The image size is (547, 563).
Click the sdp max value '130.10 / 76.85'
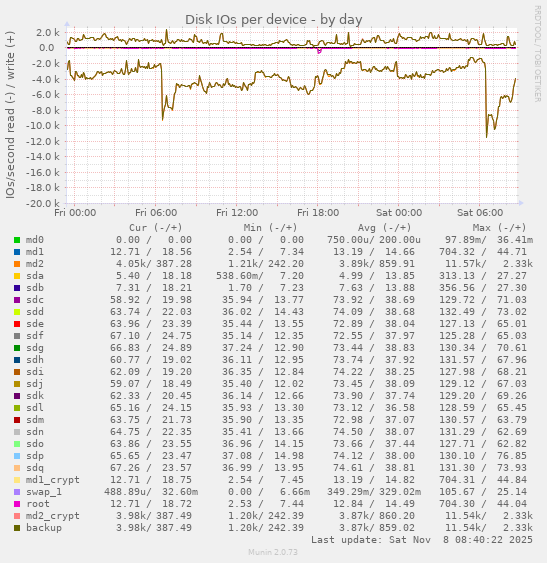pyautogui.click(x=483, y=456)
